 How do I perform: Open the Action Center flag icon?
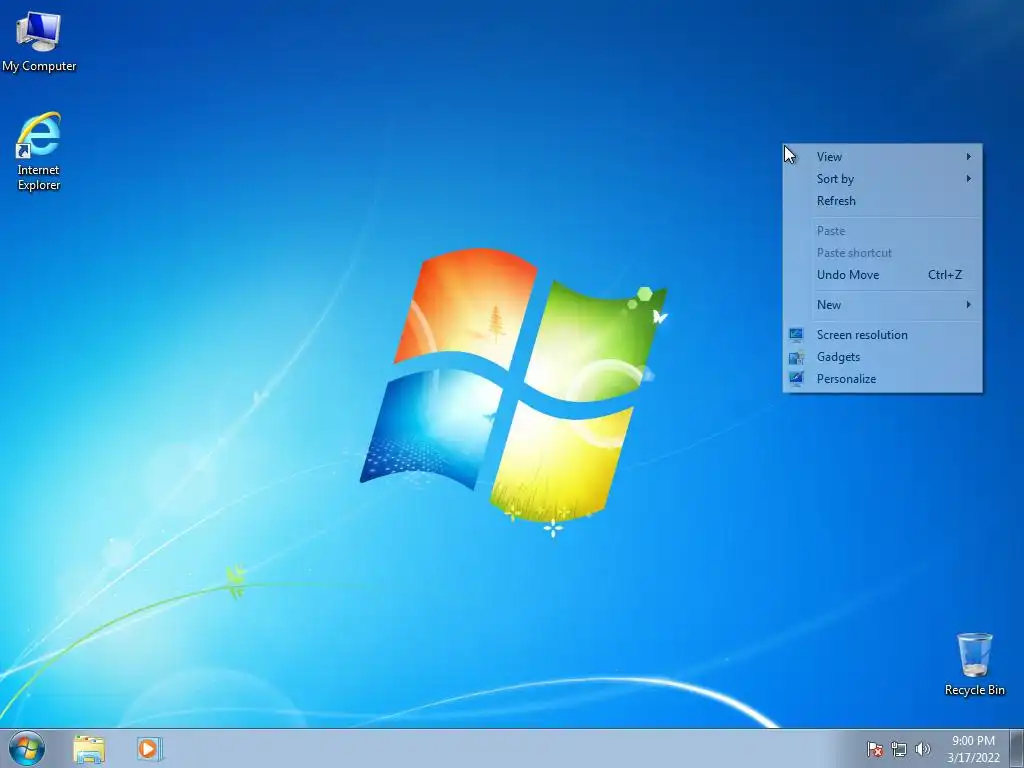click(874, 749)
